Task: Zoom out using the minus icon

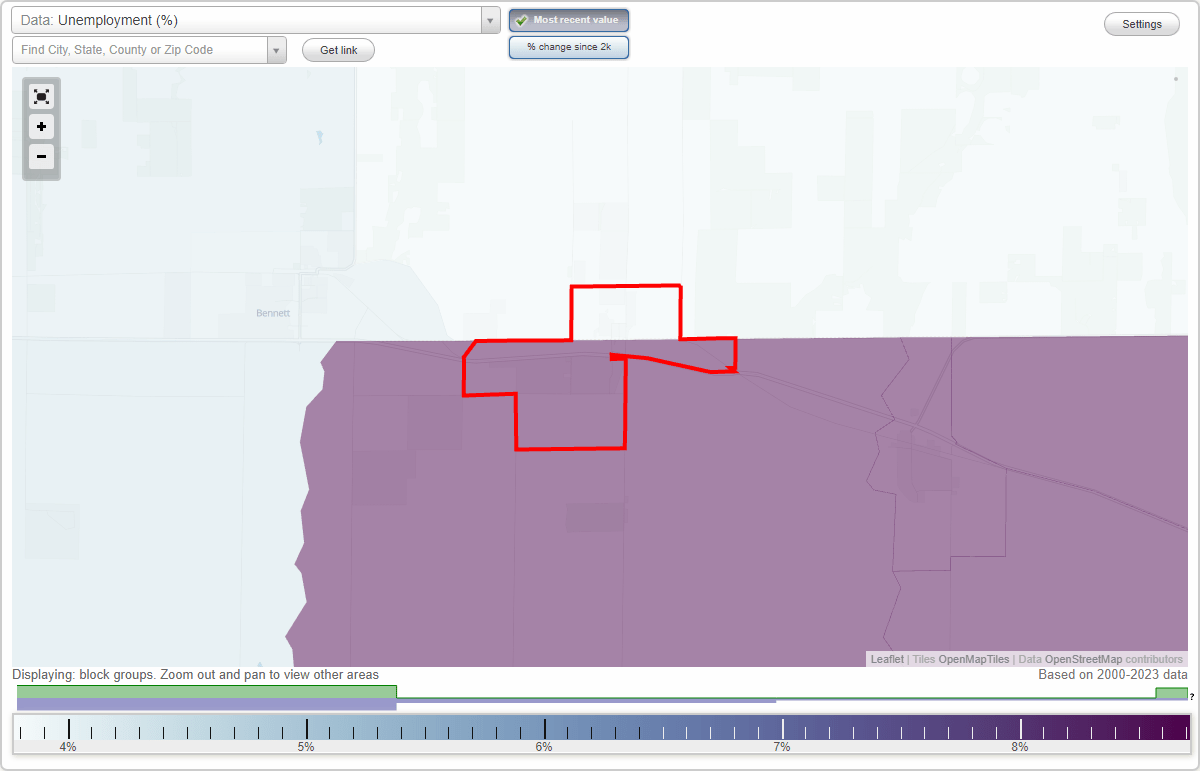Action: tap(41, 157)
